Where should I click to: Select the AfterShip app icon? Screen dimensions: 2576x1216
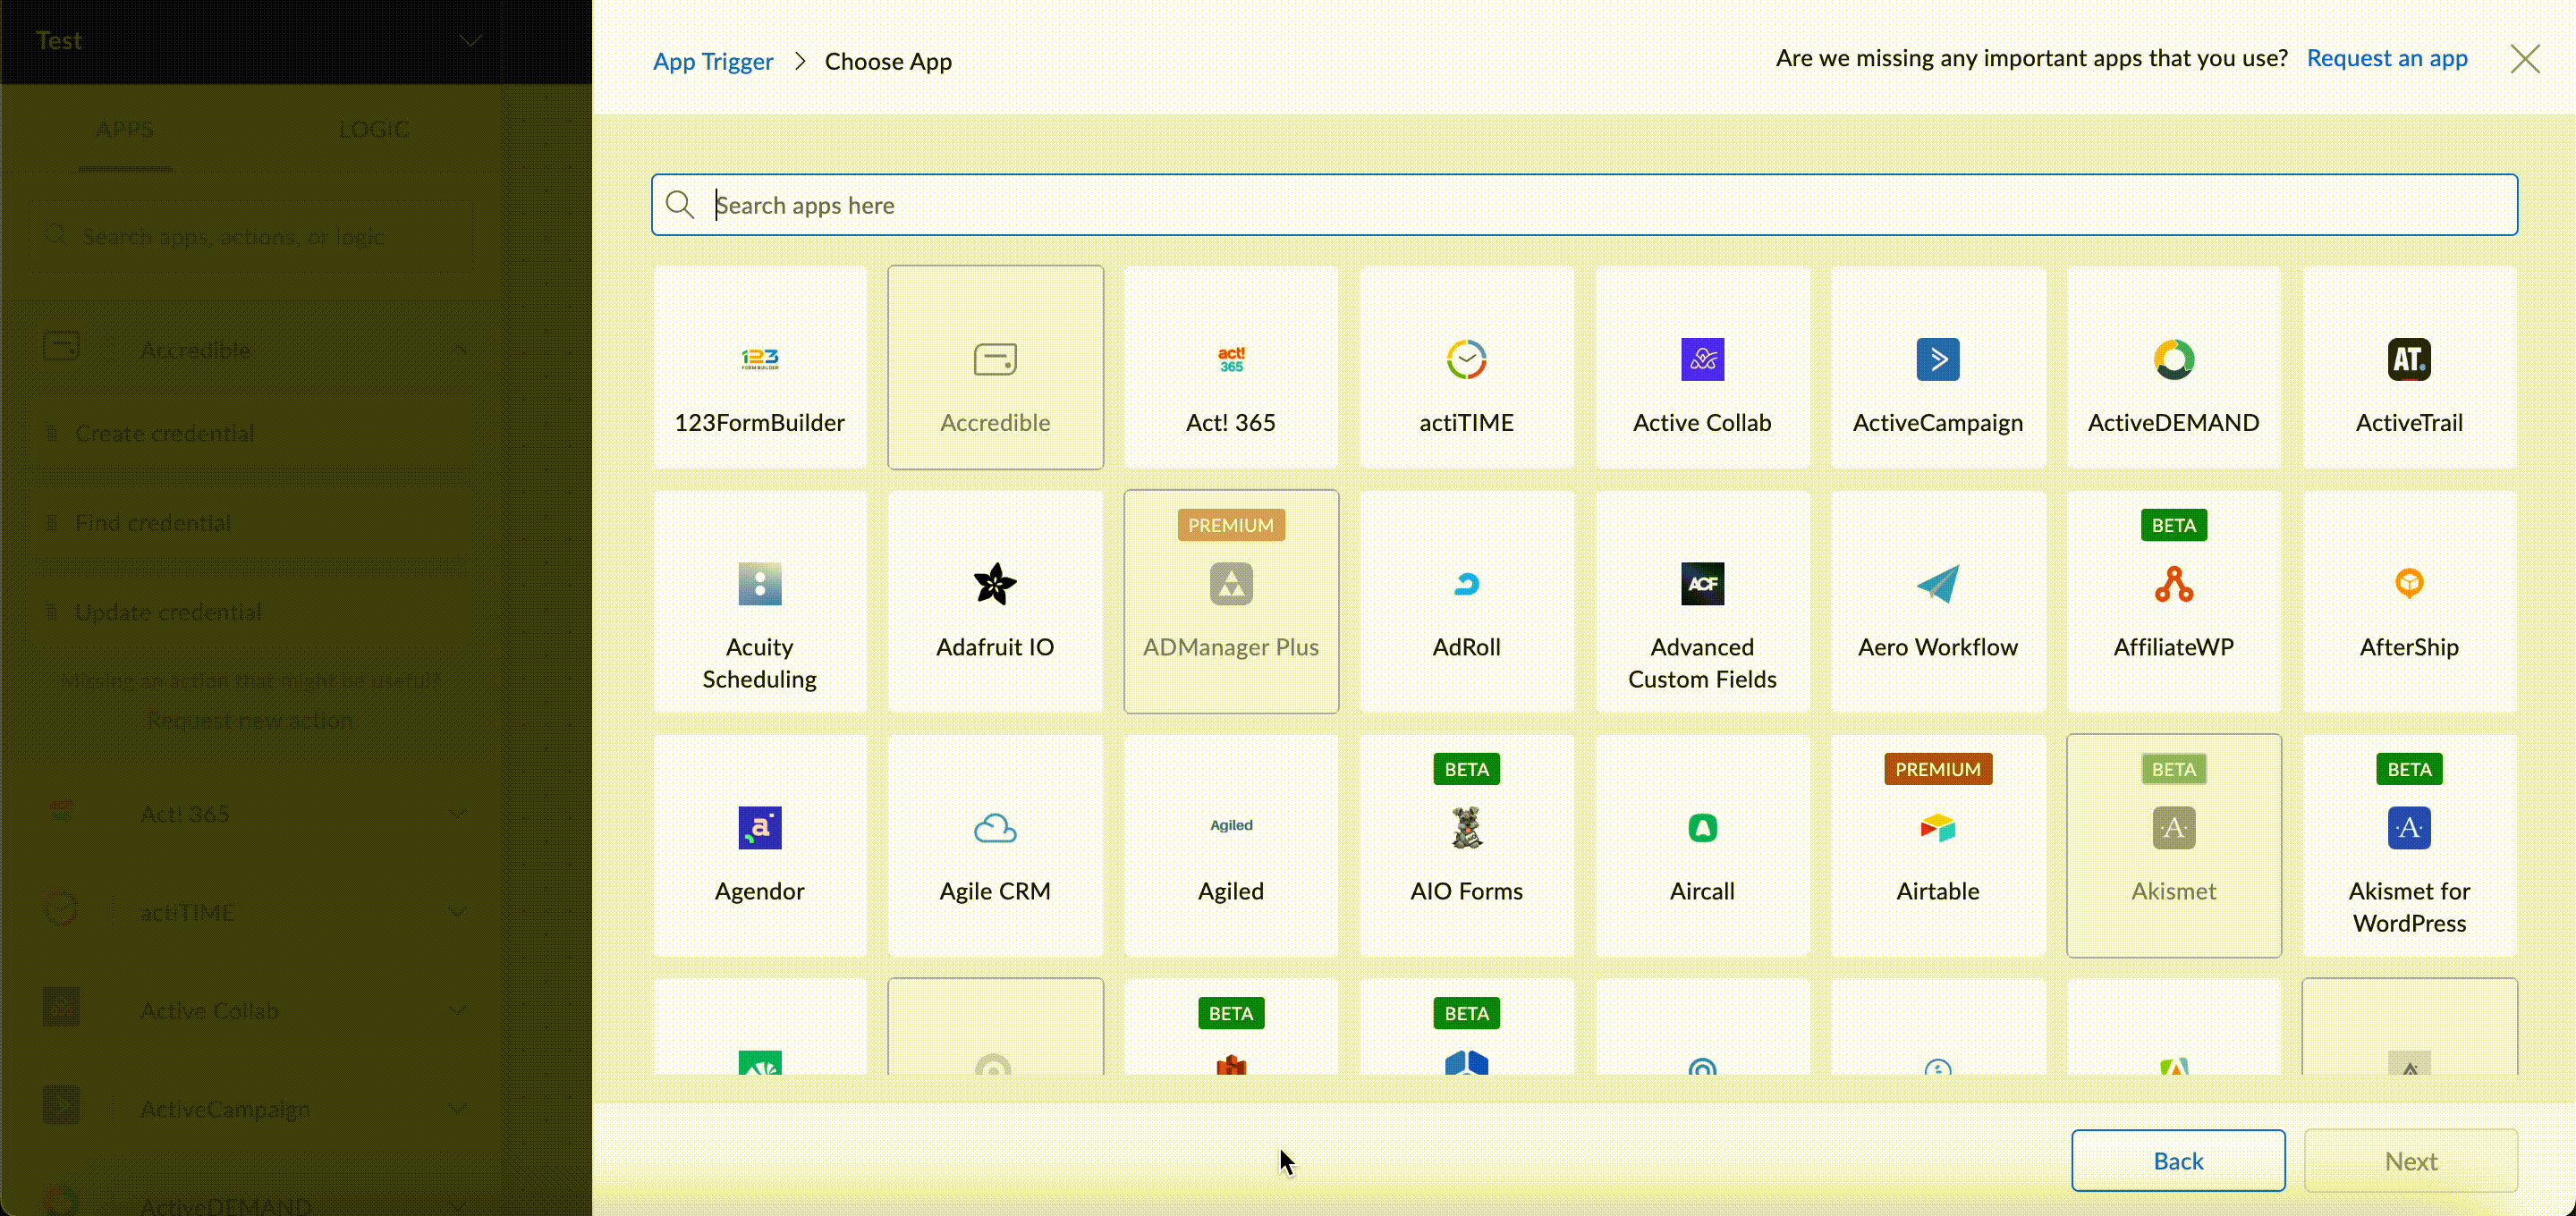pos(2408,584)
